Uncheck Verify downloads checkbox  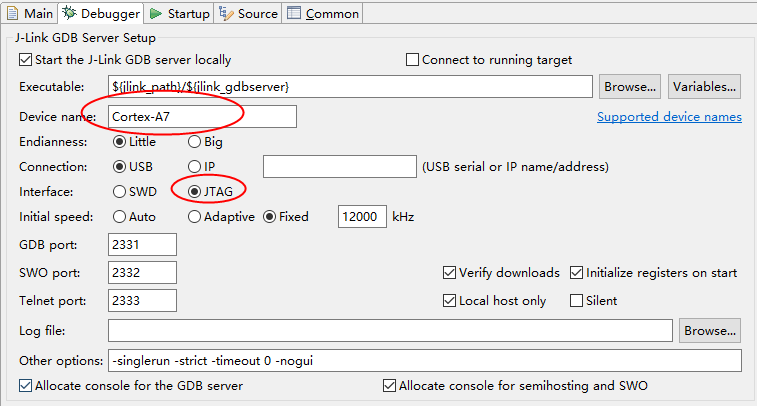449,272
